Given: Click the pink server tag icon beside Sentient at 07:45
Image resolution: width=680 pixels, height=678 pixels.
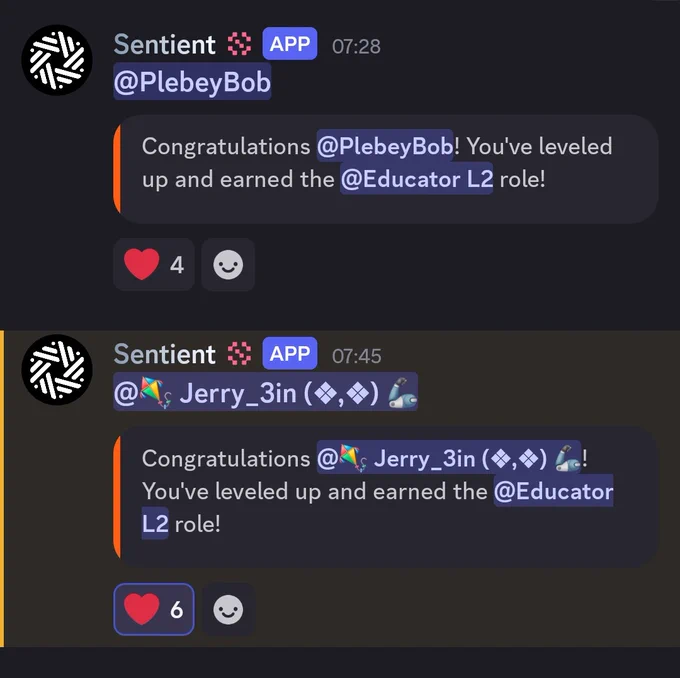Looking at the screenshot, I should [x=239, y=355].
